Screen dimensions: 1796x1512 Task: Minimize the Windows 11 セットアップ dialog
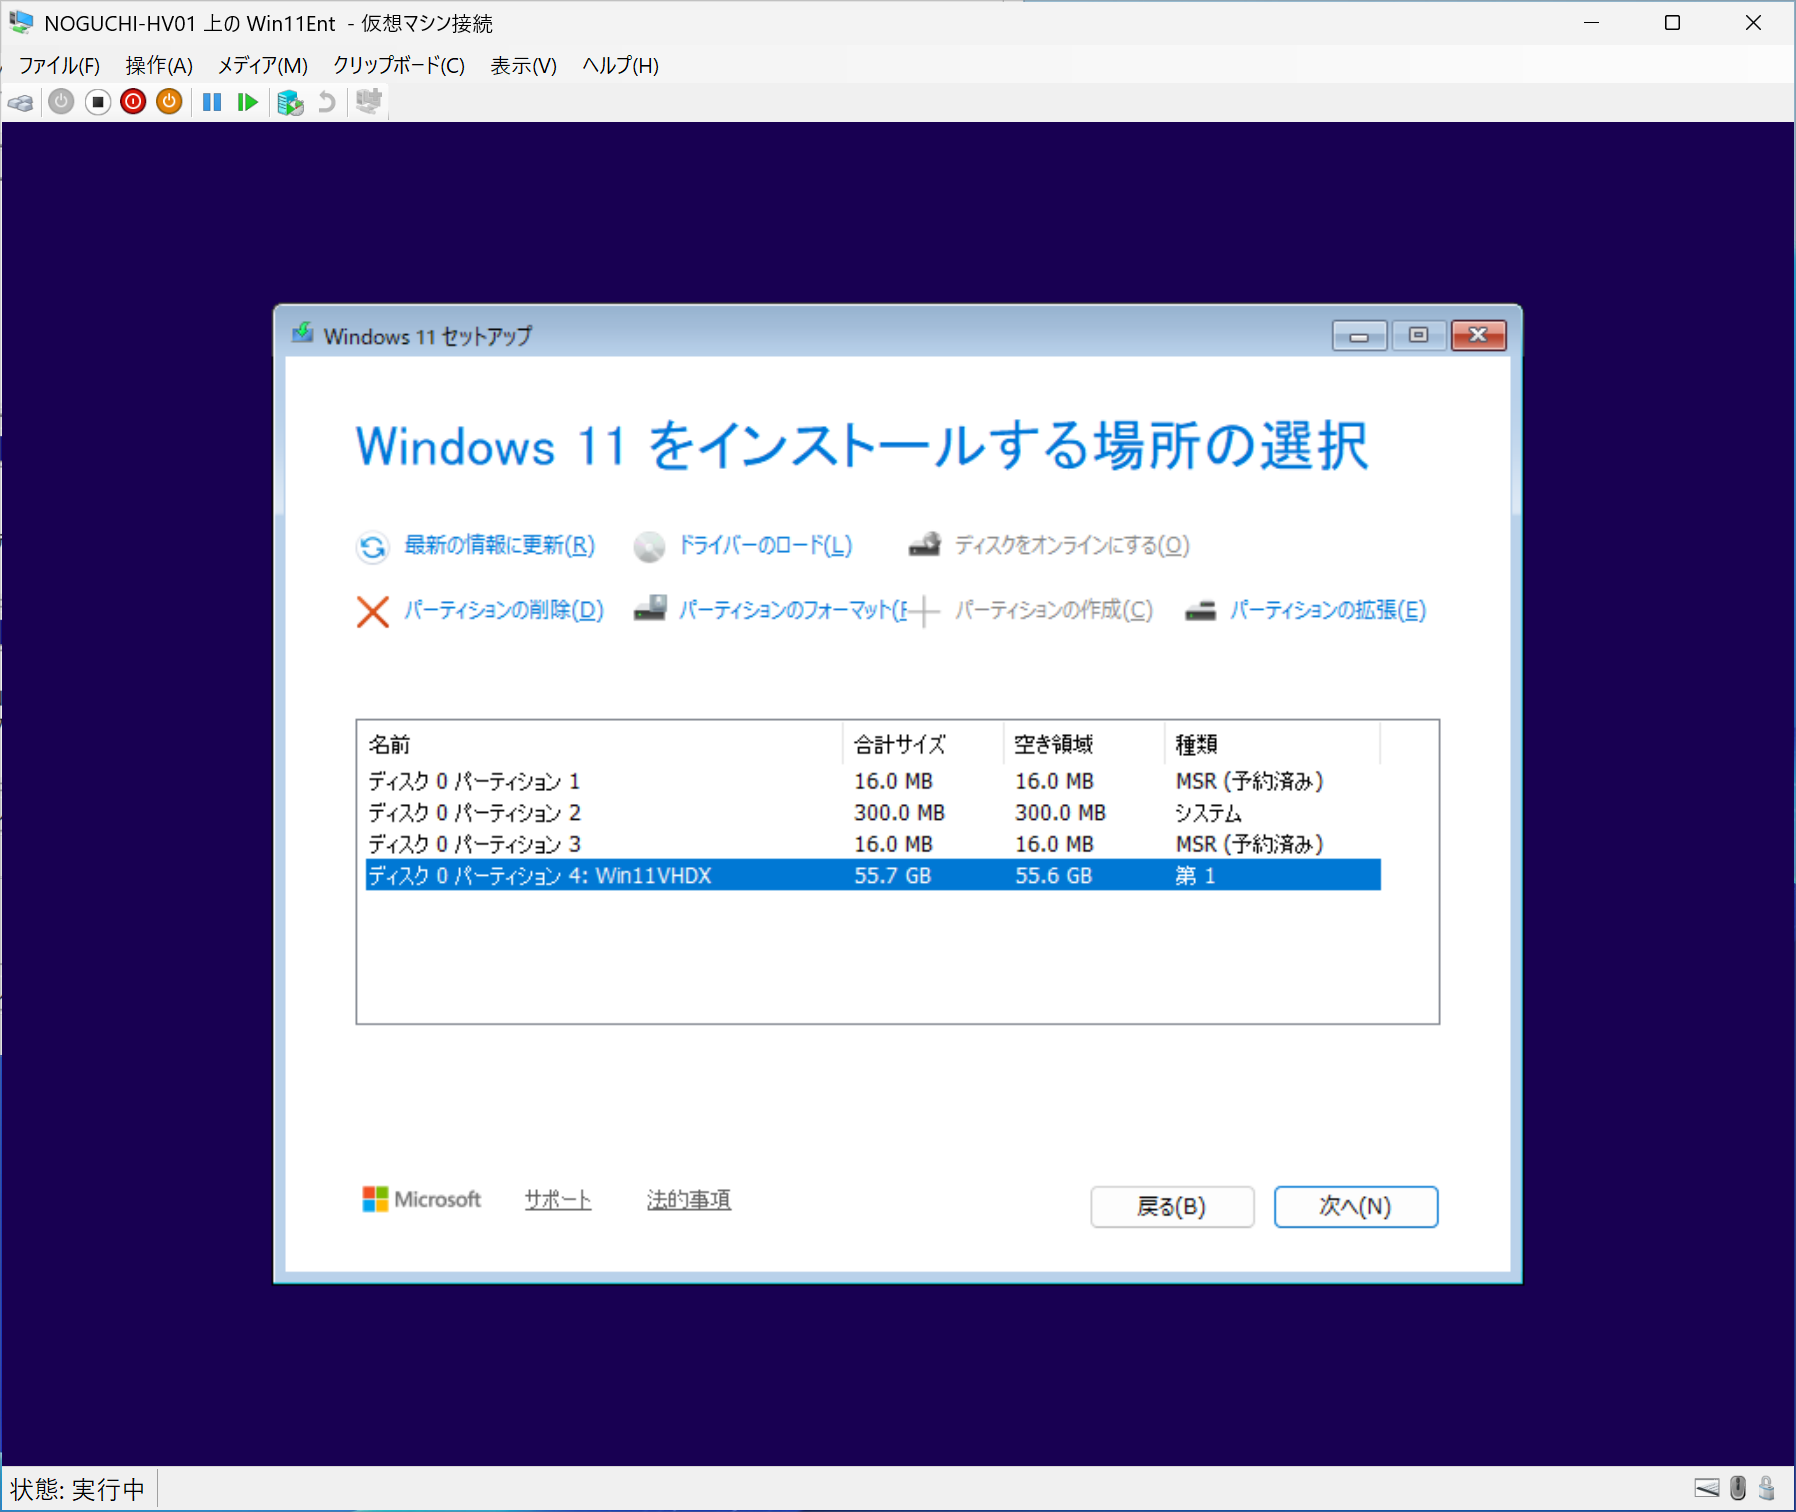1359,336
